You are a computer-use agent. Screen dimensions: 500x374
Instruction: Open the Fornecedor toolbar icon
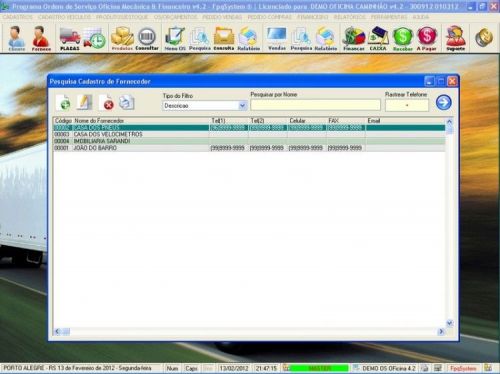coord(41,38)
